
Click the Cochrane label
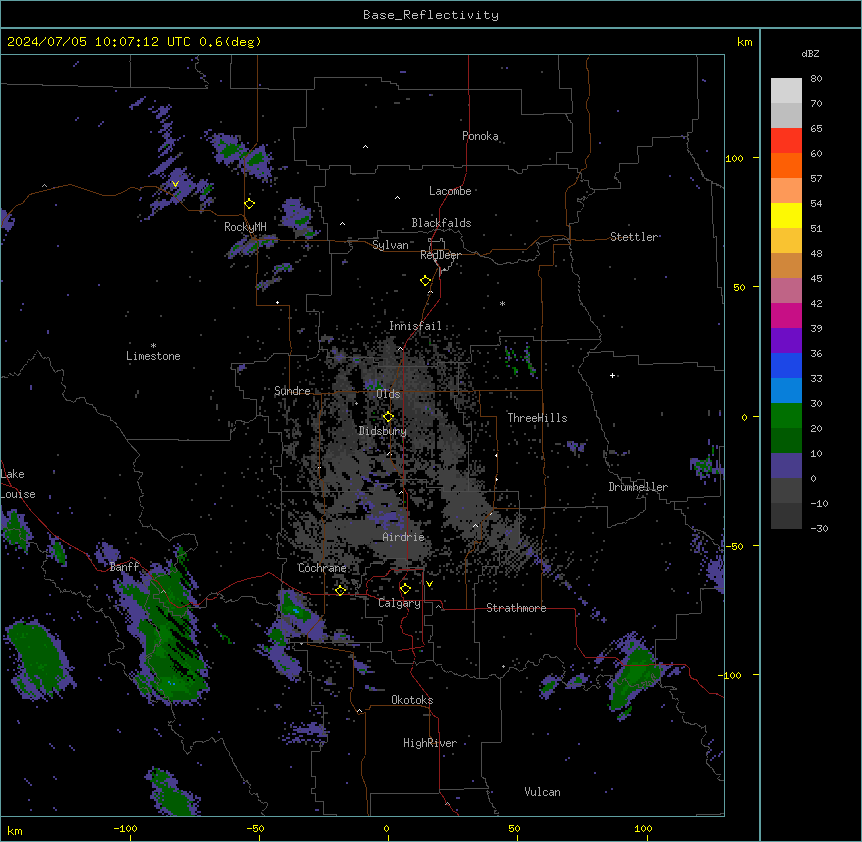click(x=322, y=568)
